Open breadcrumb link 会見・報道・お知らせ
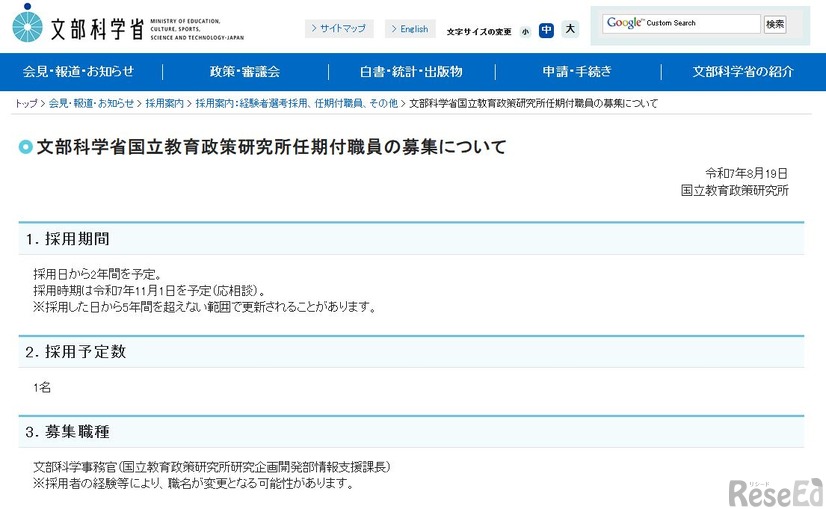 [x=91, y=103]
